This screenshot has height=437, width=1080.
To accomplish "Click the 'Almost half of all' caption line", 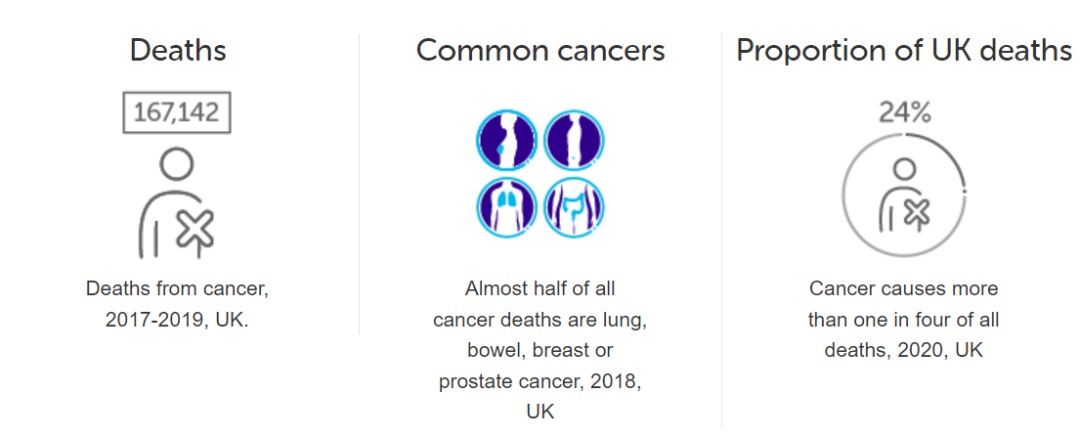I will point(540,287).
